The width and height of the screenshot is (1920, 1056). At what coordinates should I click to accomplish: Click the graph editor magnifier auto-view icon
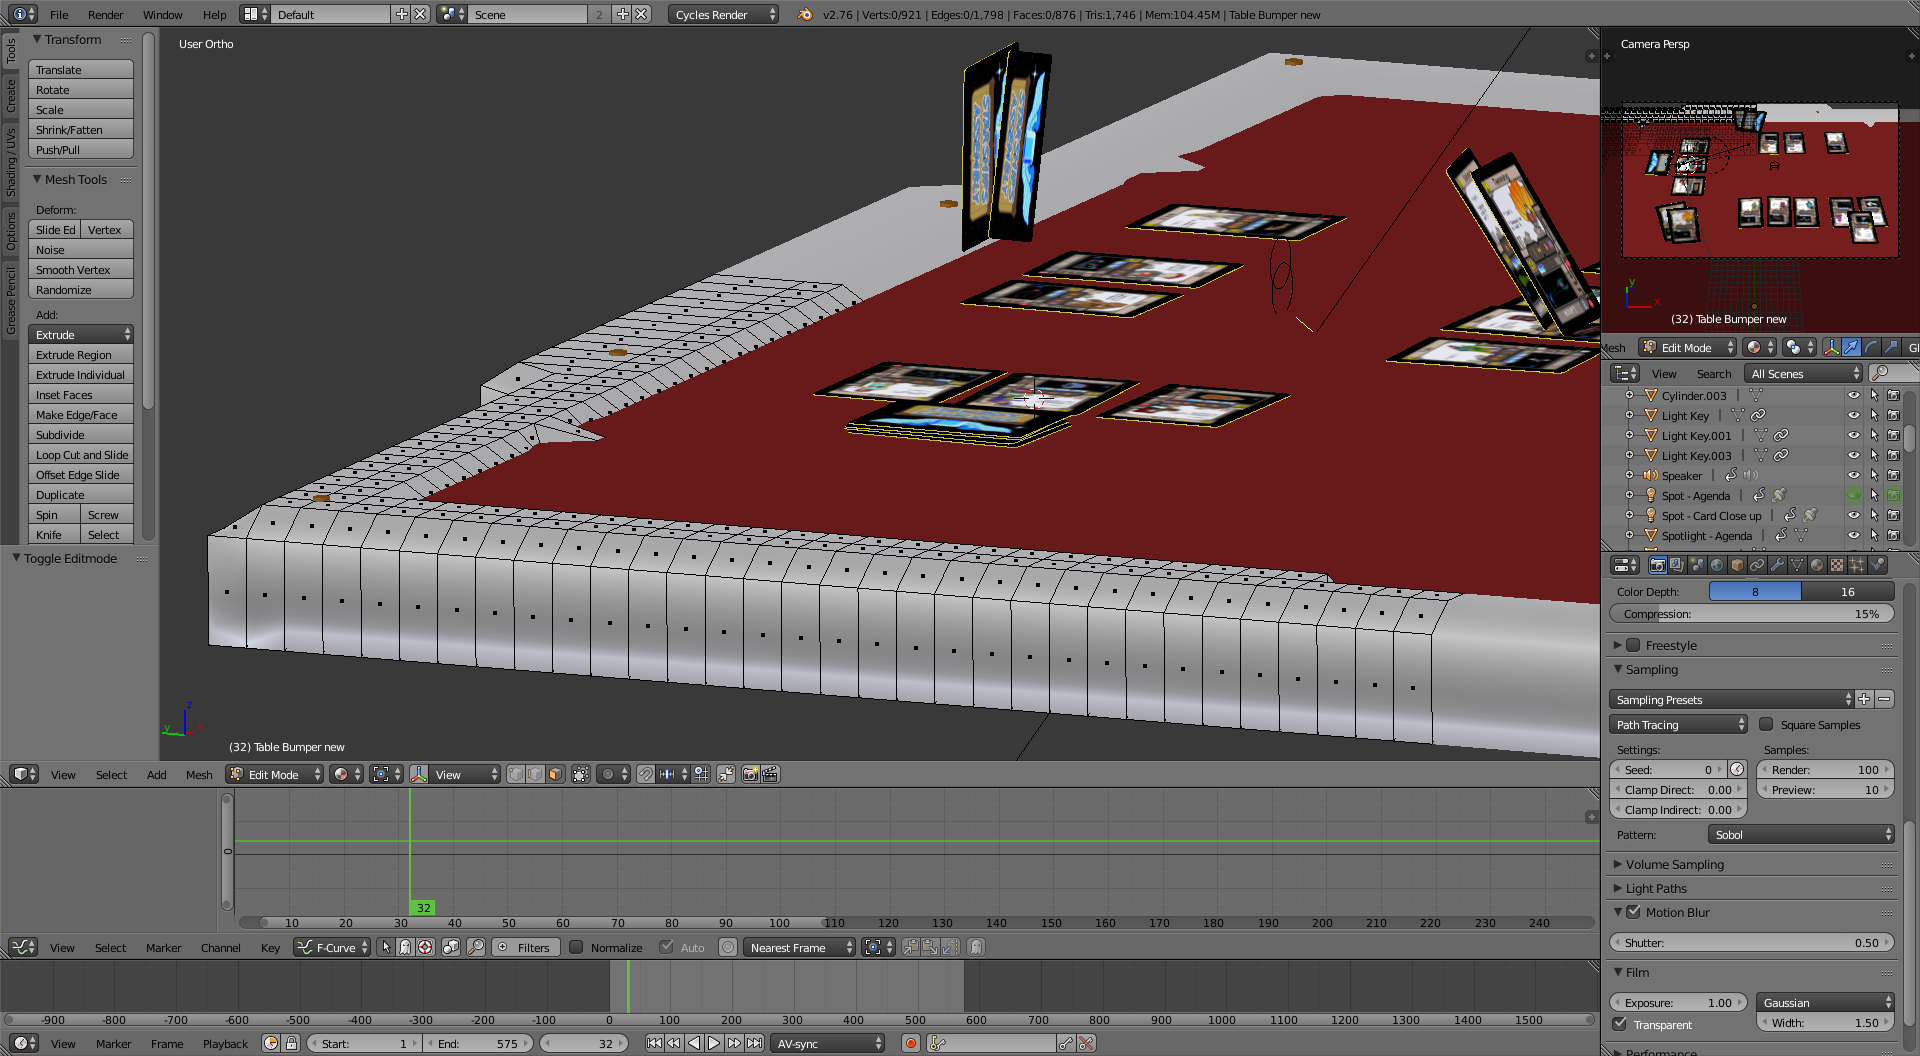coord(476,947)
